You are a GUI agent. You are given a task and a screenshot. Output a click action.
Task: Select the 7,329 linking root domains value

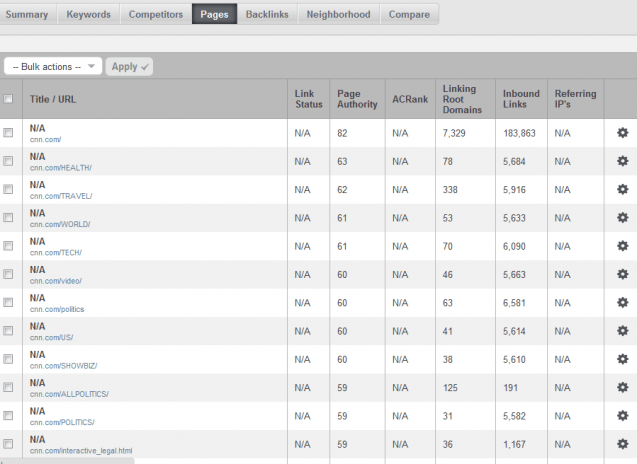pyautogui.click(x=454, y=133)
